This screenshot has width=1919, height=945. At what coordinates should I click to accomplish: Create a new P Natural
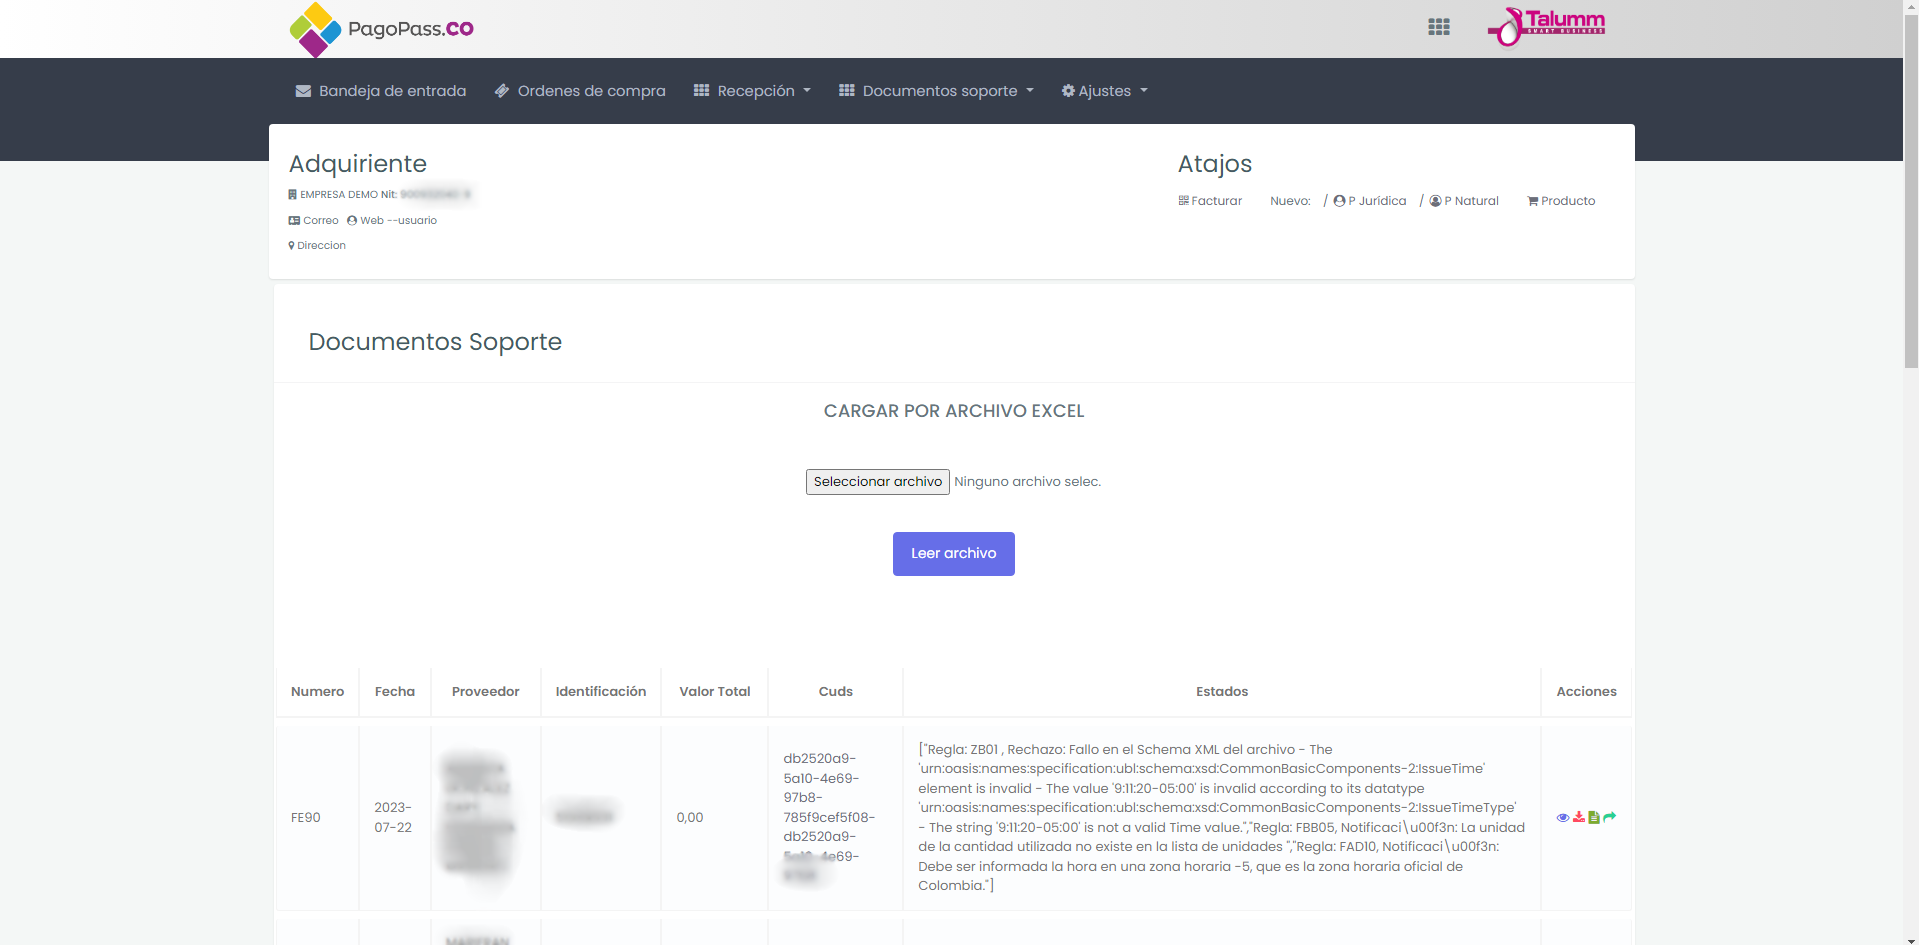(x=1464, y=201)
